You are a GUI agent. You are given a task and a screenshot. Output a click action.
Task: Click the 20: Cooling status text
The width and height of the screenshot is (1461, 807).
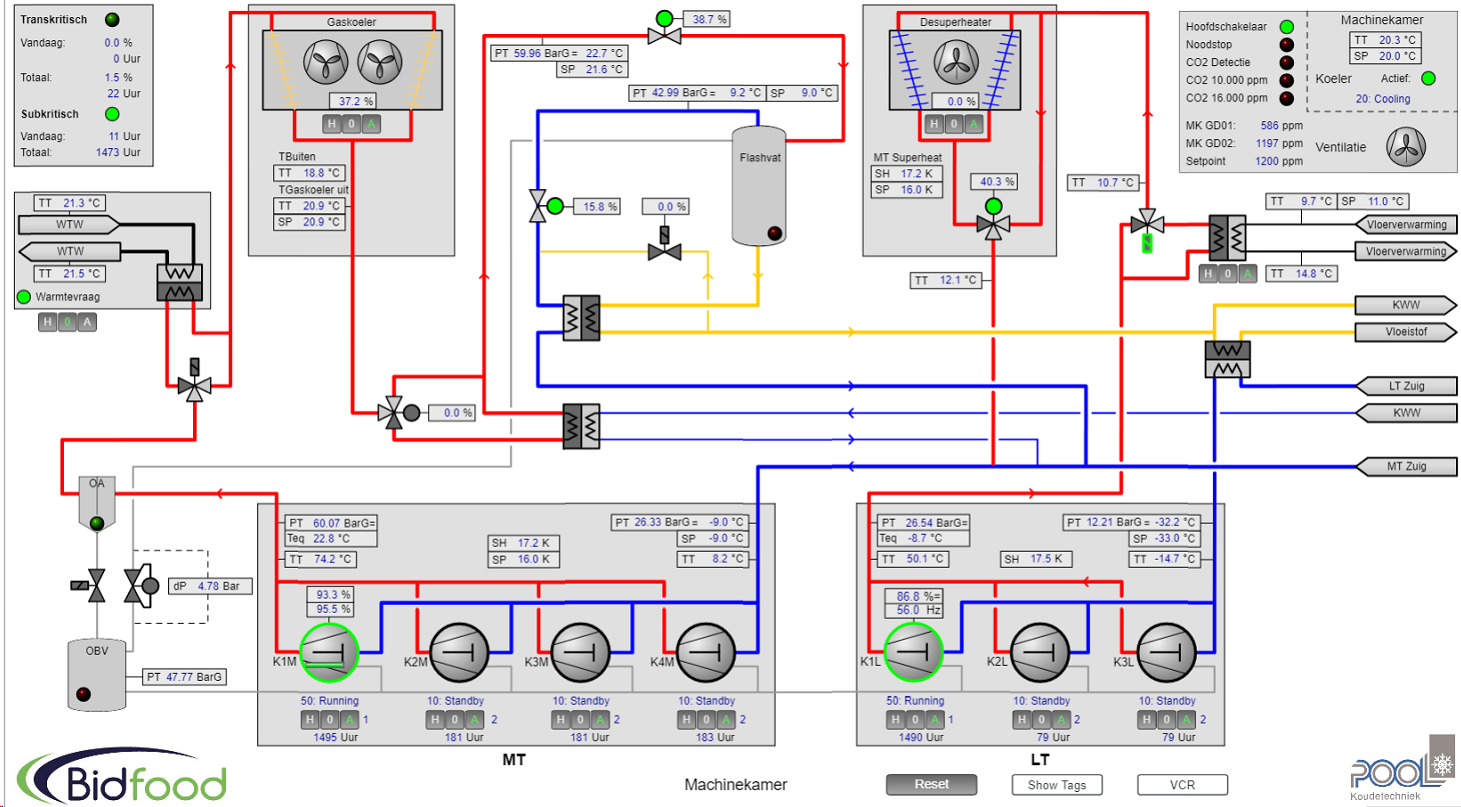pos(1383,99)
